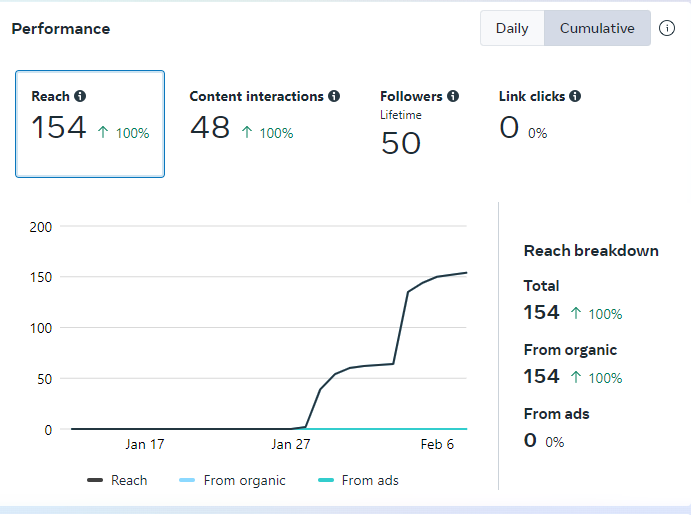Toggle the Reach series in legend
691x515 pixels.
click(x=129, y=480)
